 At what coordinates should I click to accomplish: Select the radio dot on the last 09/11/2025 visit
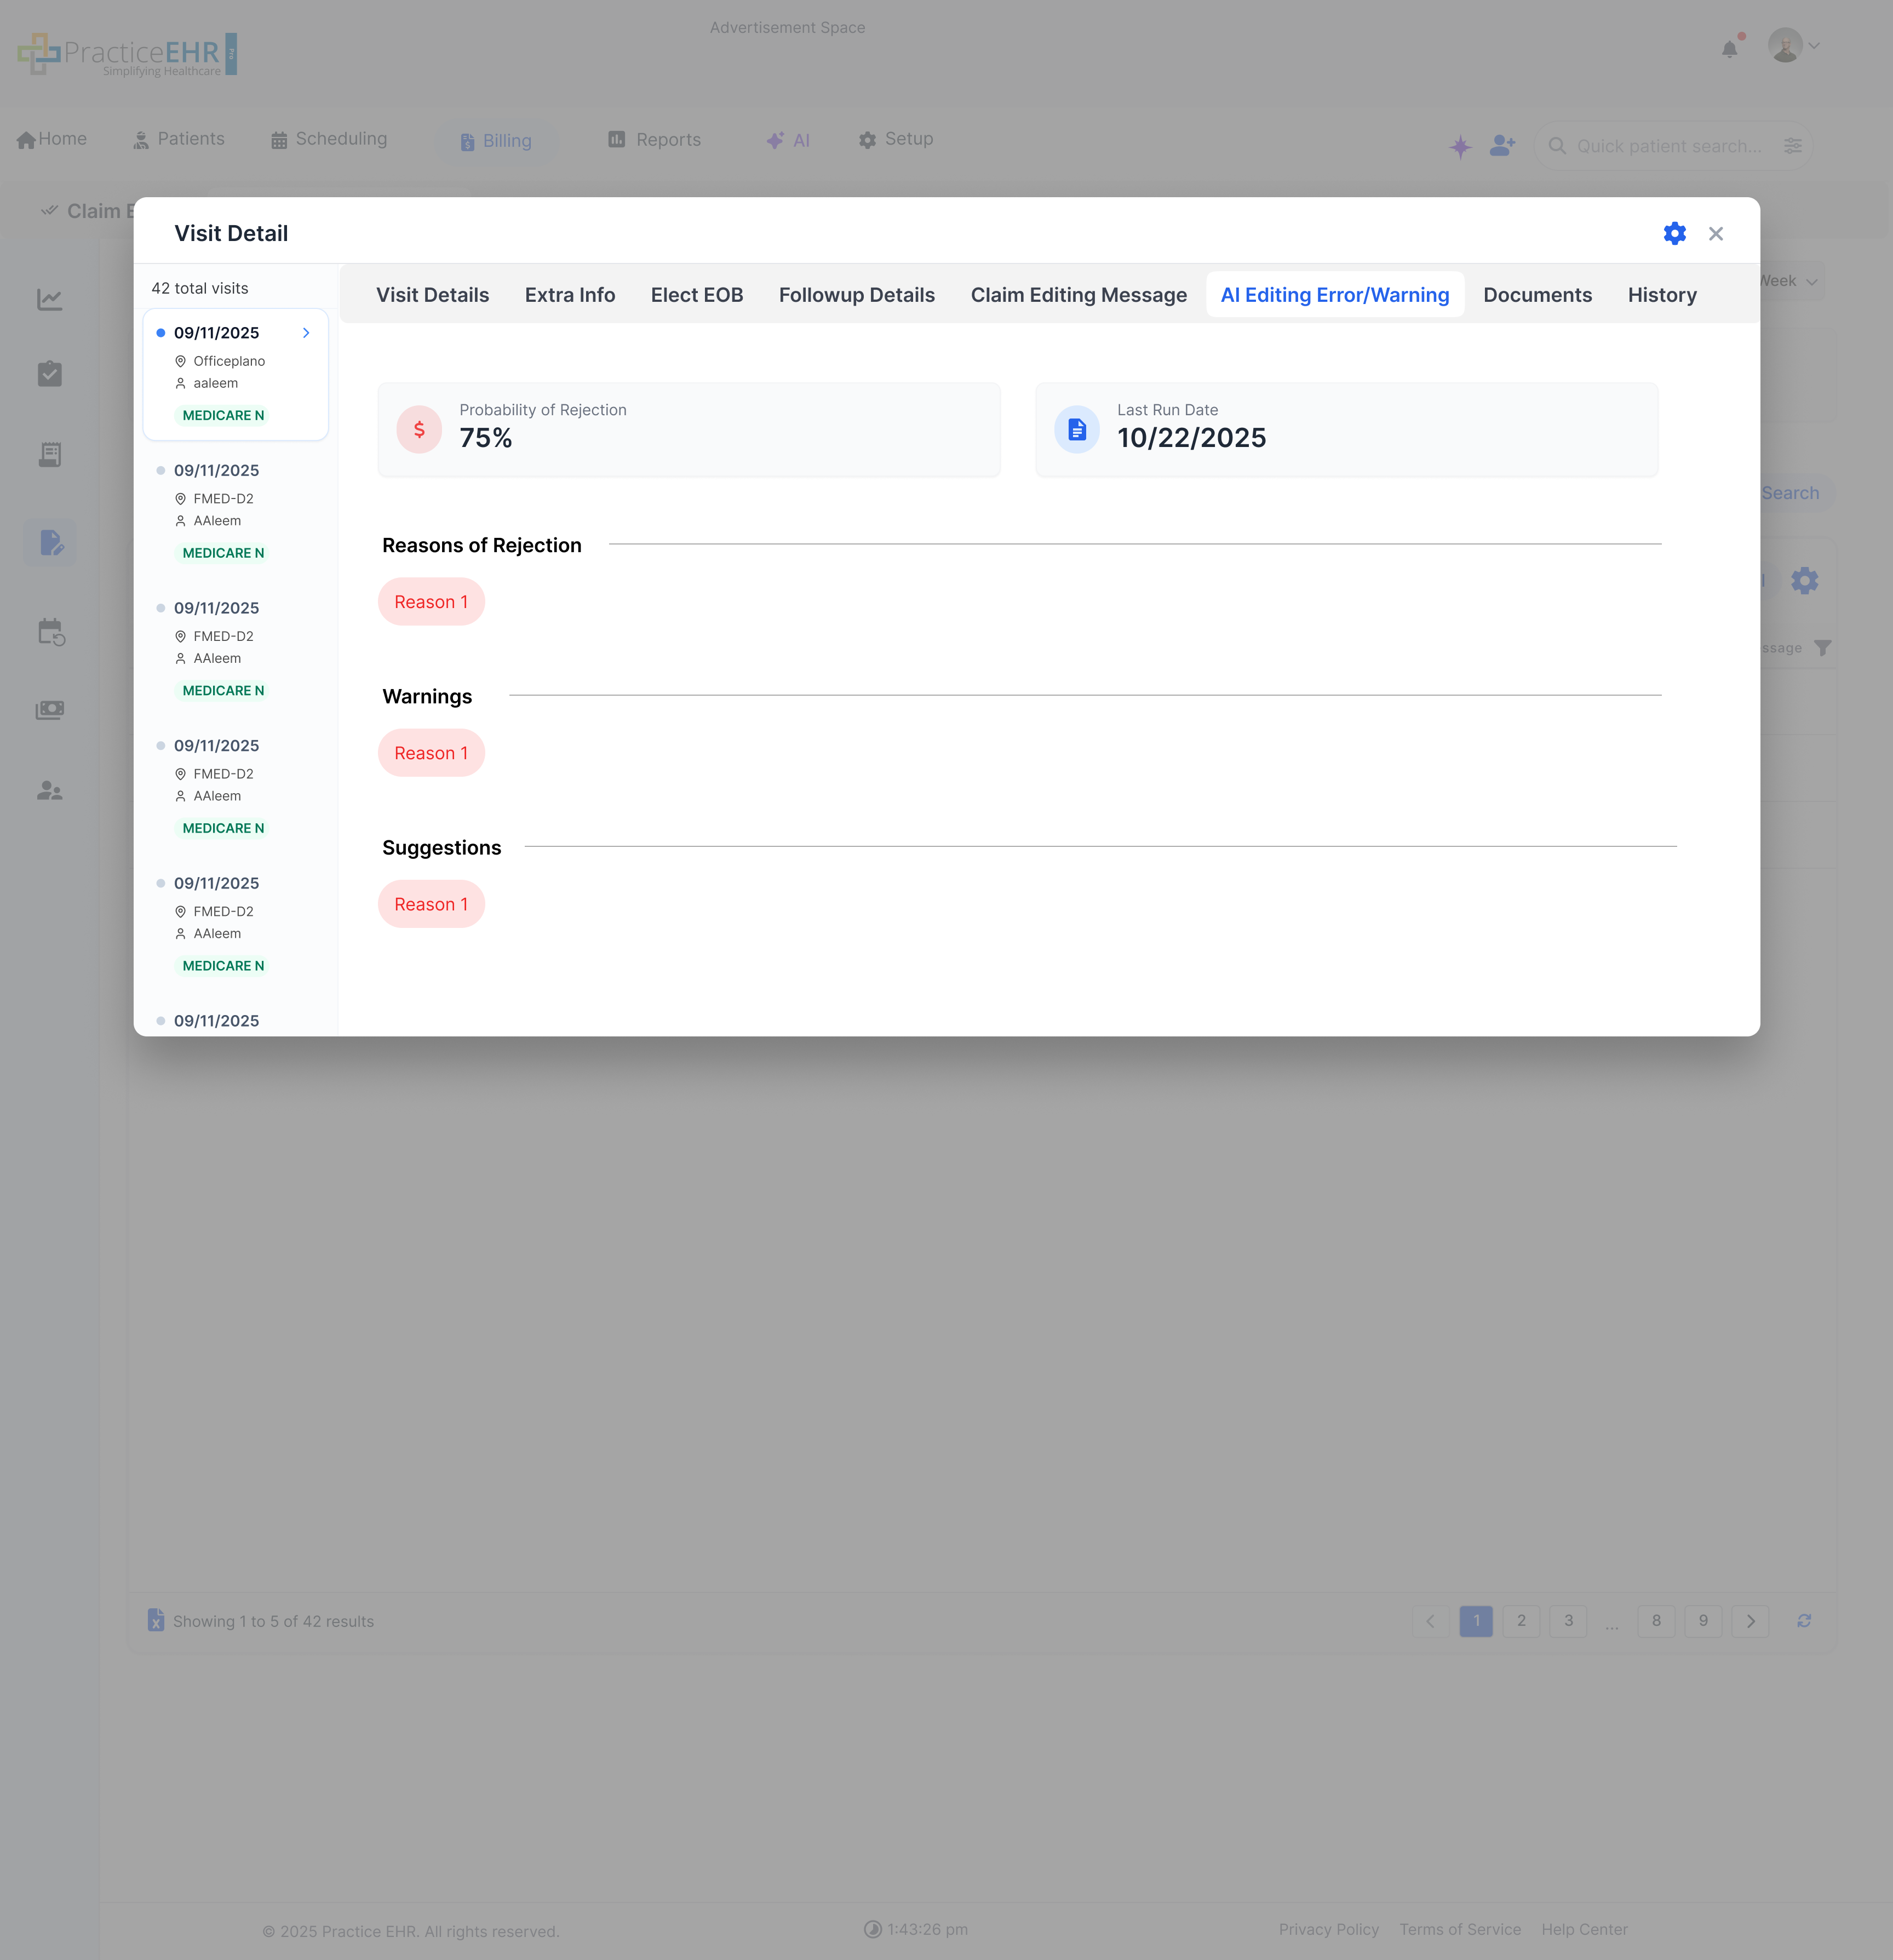point(162,1021)
